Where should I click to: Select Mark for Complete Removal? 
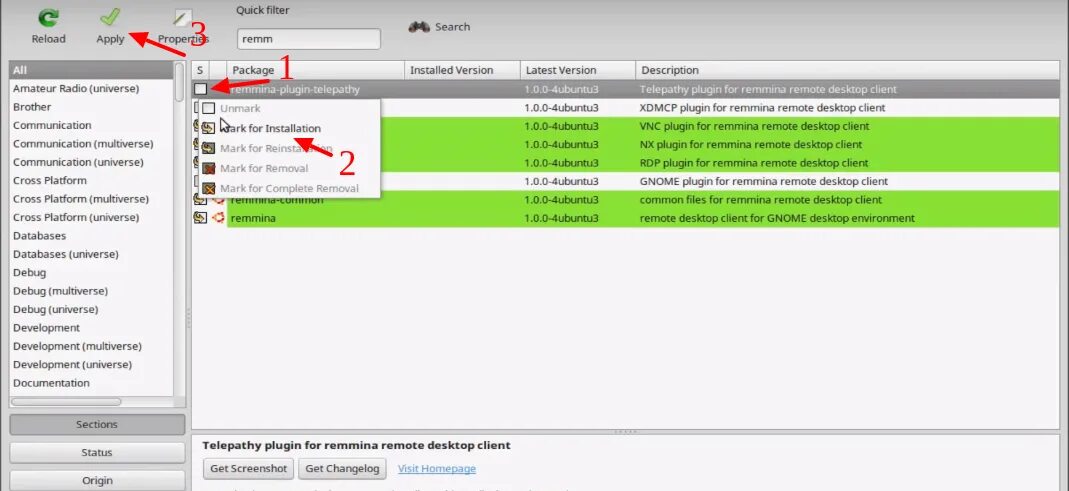coord(288,188)
